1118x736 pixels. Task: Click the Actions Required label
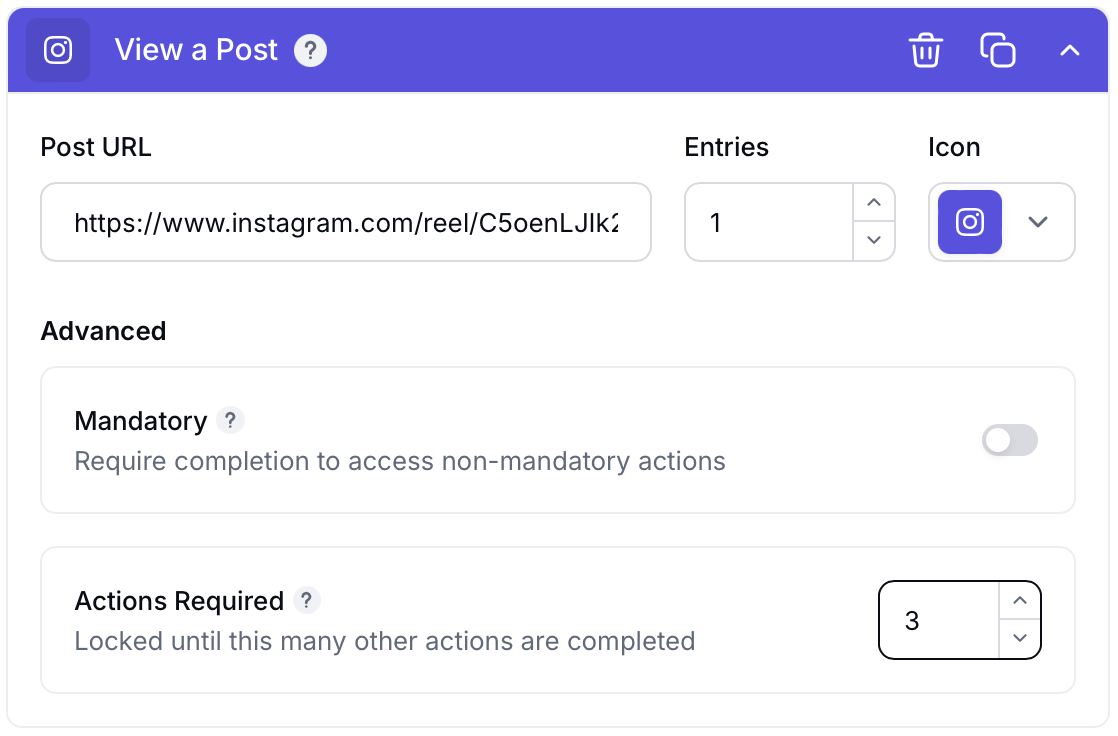[x=179, y=600]
